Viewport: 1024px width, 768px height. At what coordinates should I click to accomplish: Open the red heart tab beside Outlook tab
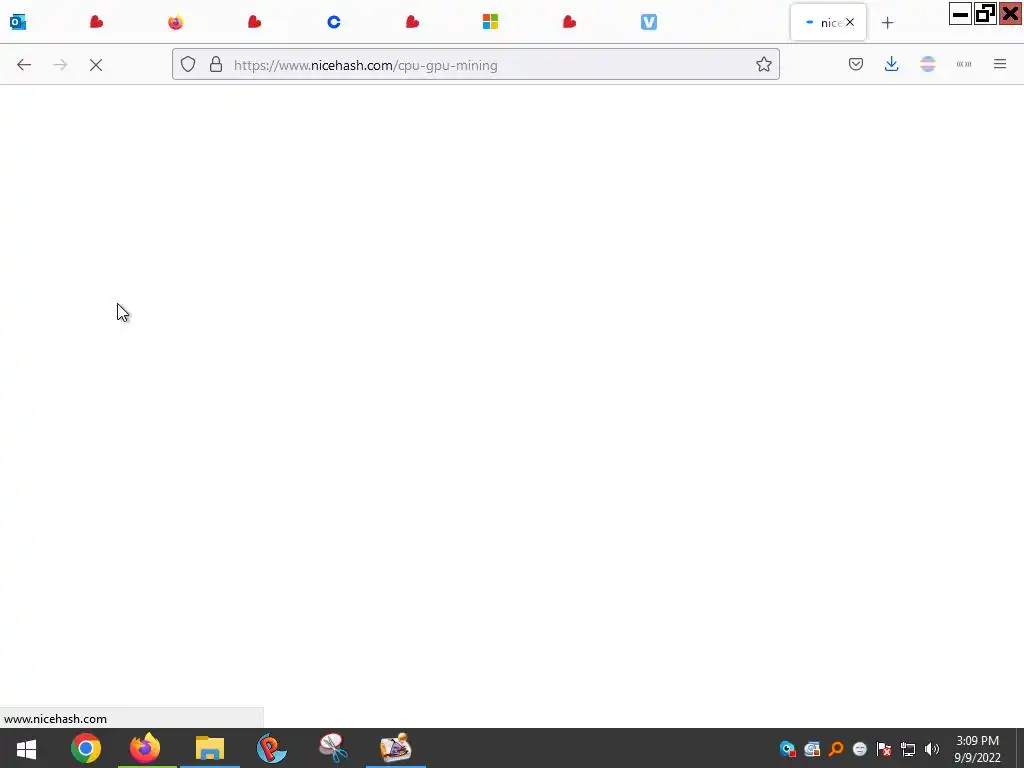97,22
